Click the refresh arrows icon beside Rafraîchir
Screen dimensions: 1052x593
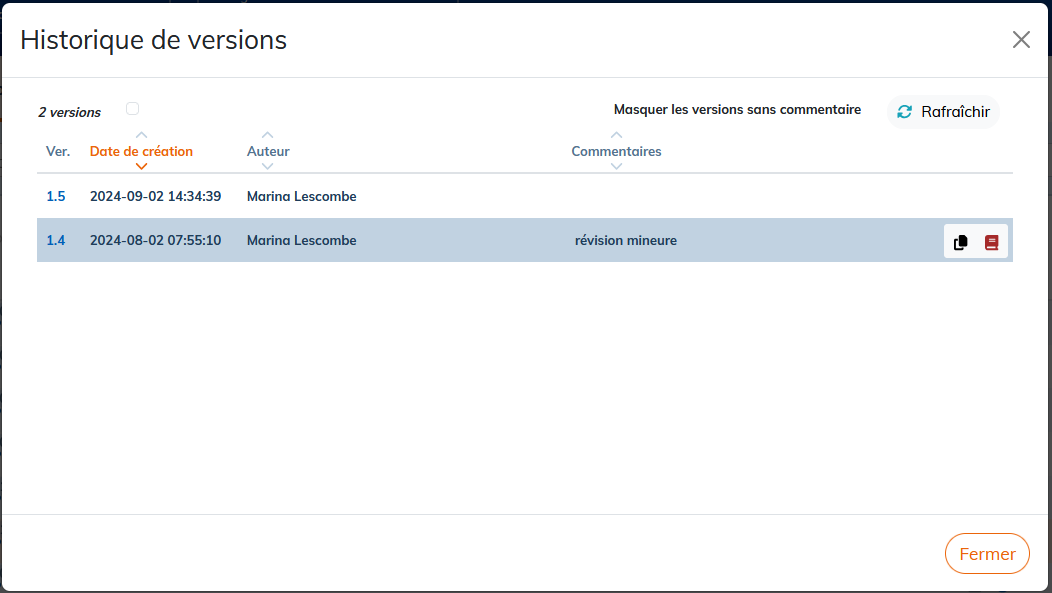pyautogui.click(x=904, y=112)
